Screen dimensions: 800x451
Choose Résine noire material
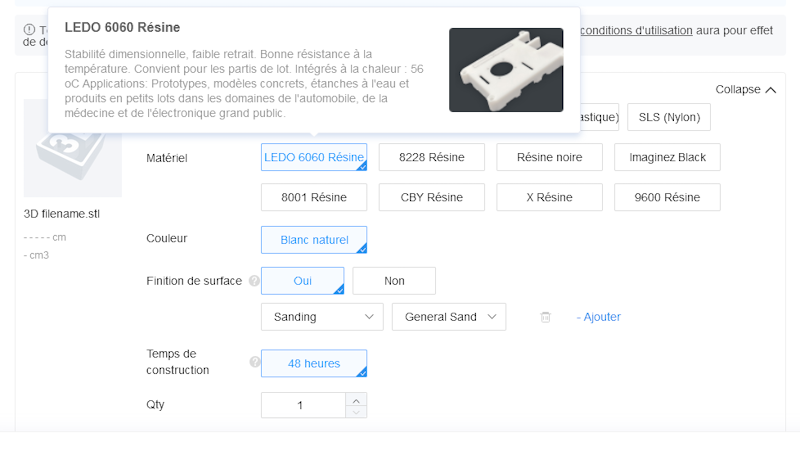point(549,157)
